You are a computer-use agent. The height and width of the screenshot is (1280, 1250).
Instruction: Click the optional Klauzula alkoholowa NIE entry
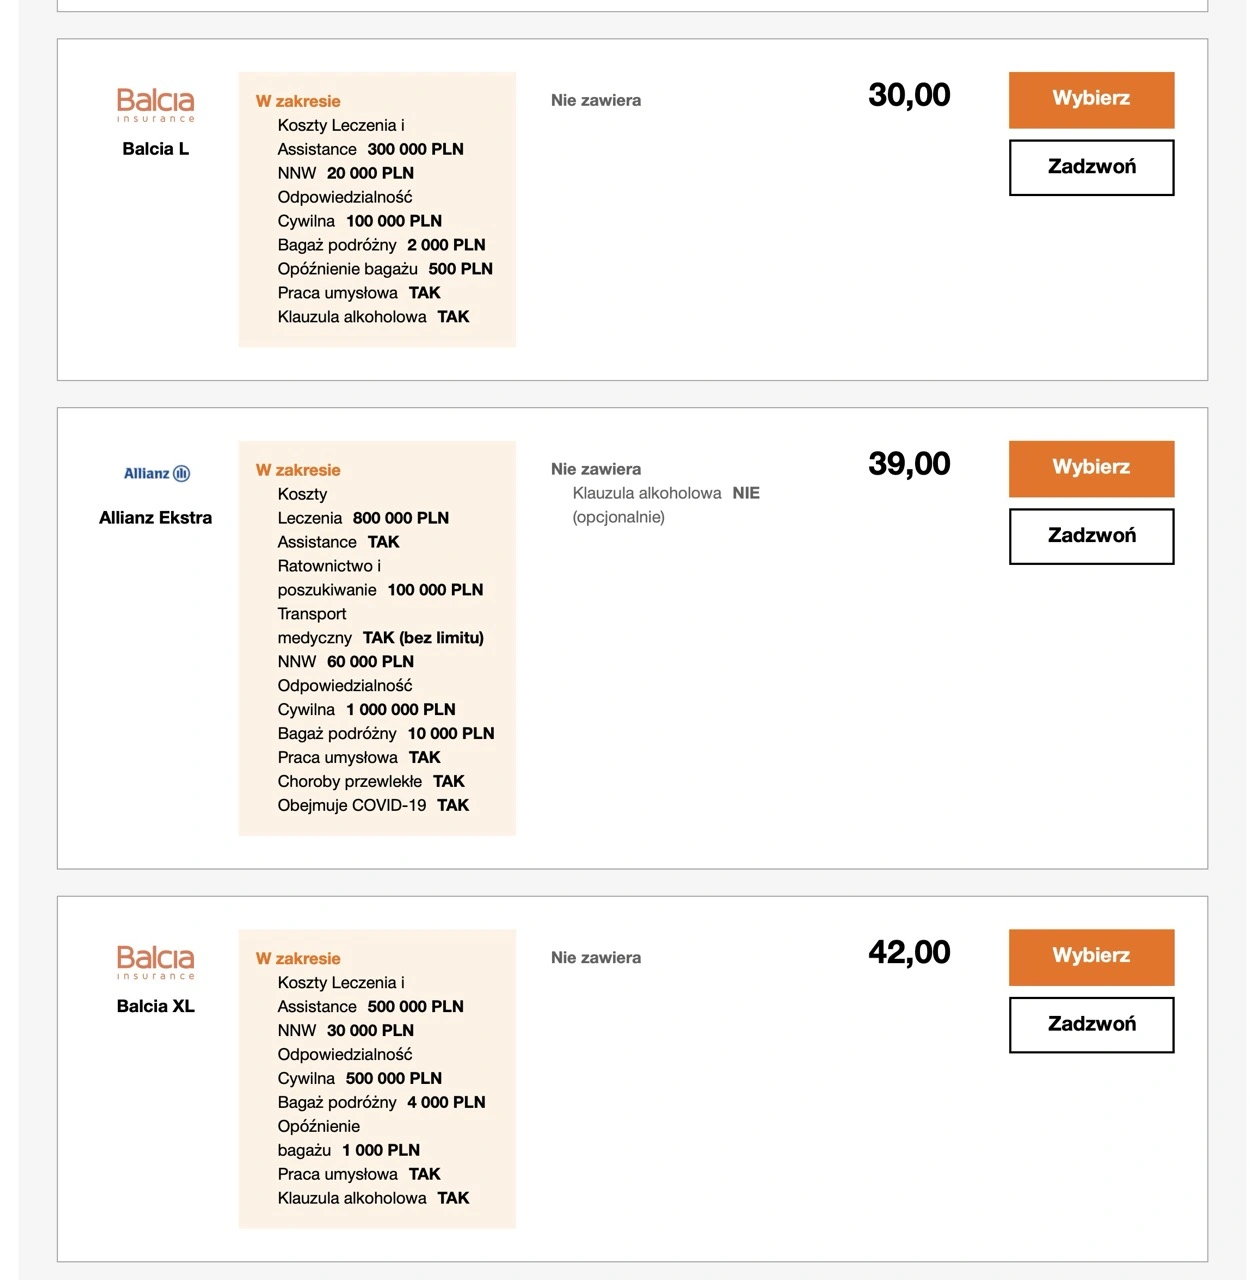666,494
